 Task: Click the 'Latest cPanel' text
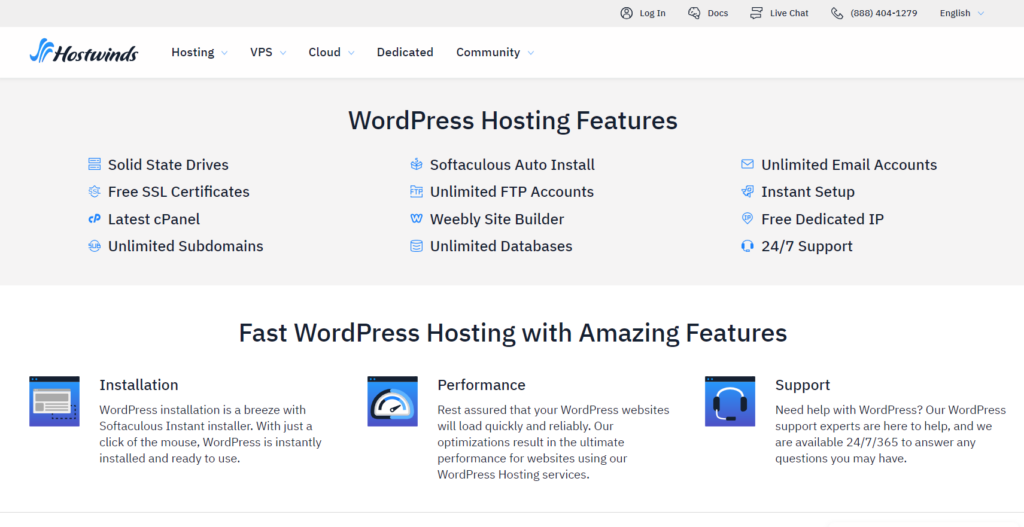154,219
